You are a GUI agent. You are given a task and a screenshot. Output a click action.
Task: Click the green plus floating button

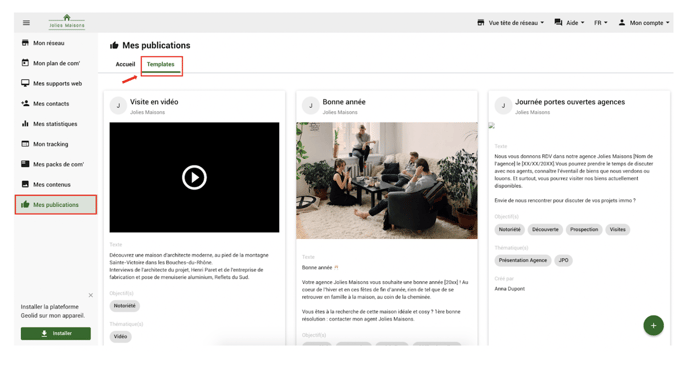pos(653,326)
